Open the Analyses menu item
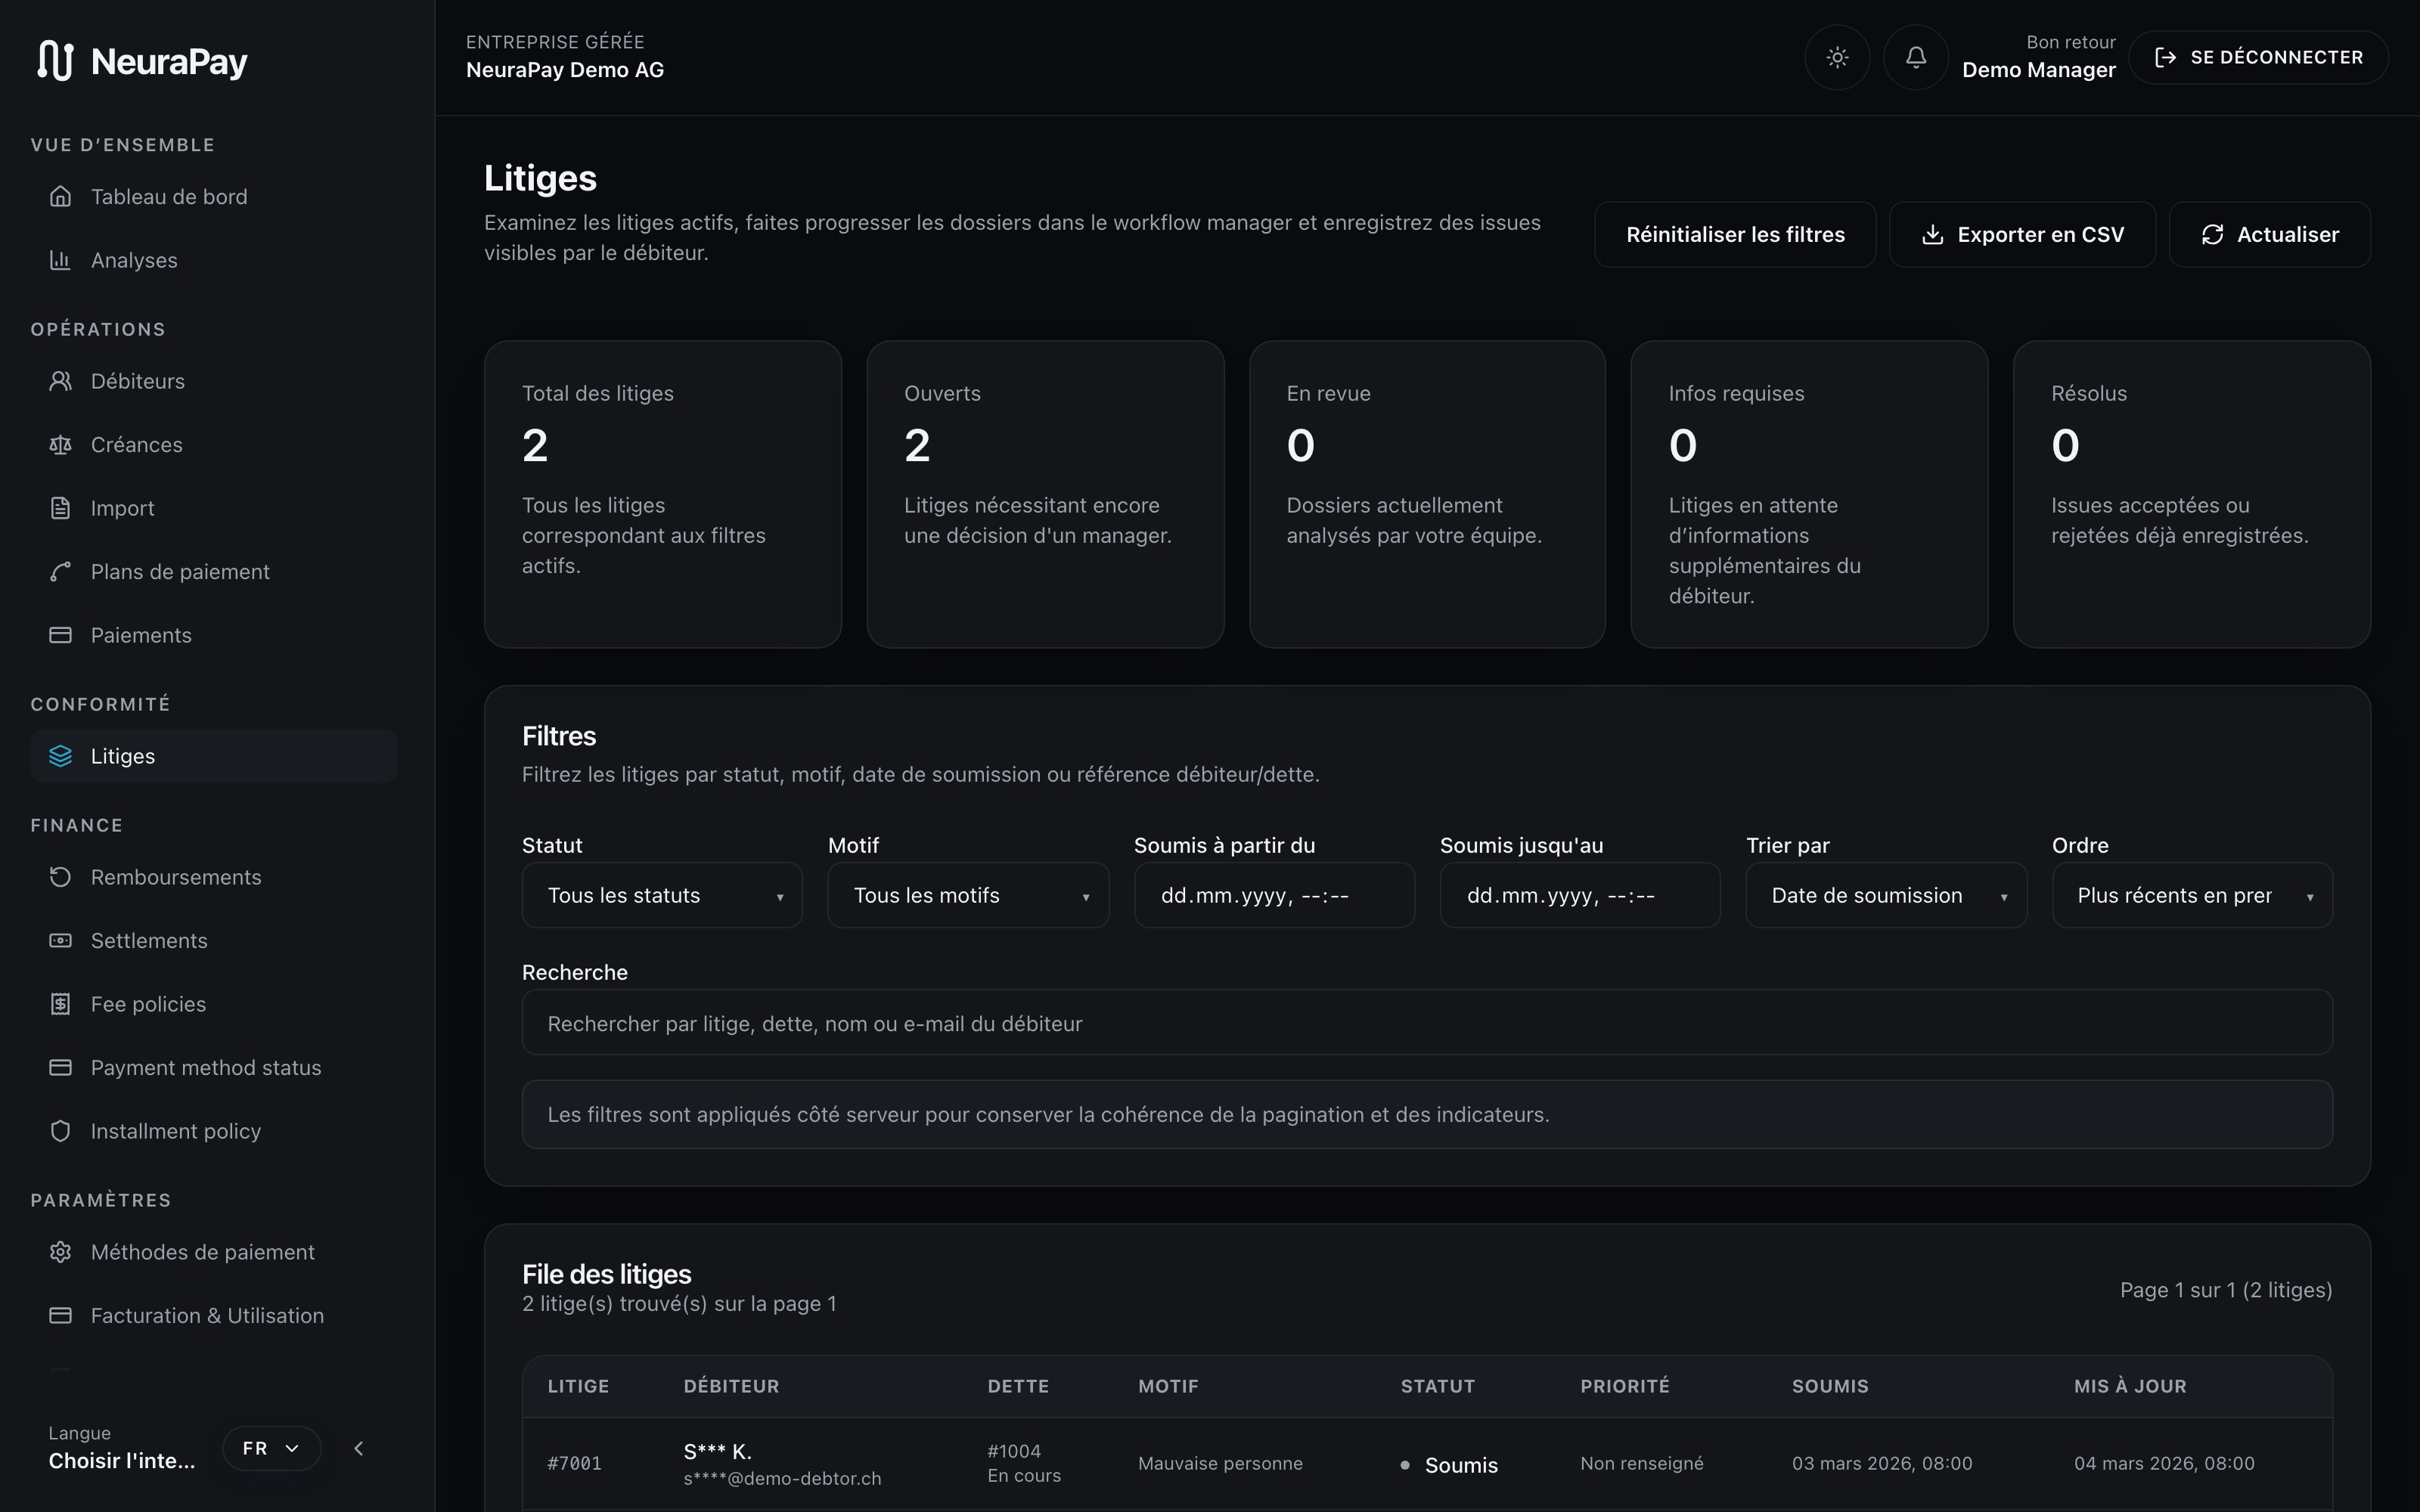The image size is (2420, 1512). [x=214, y=260]
